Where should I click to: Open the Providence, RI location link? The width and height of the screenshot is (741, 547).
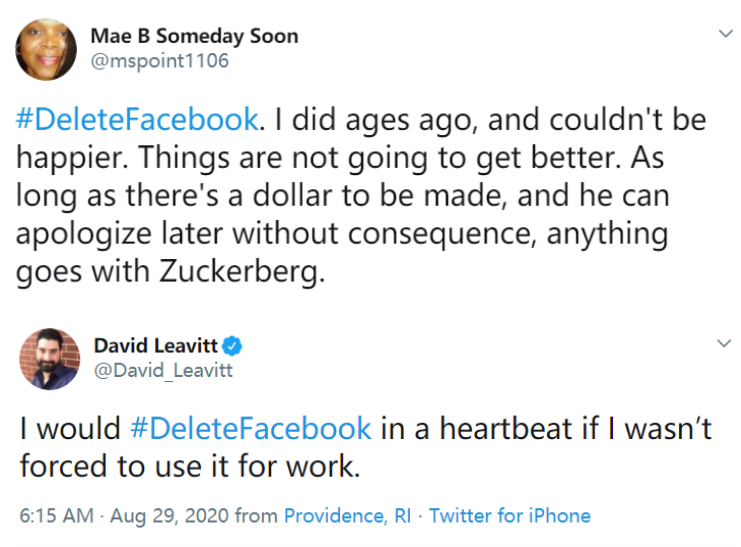pos(347,516)
